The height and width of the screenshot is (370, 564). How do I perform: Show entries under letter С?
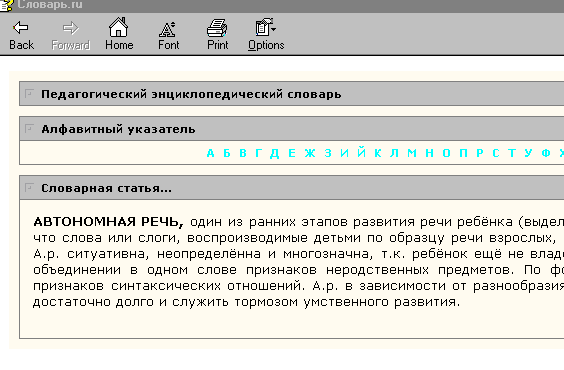tap(496, 153)
